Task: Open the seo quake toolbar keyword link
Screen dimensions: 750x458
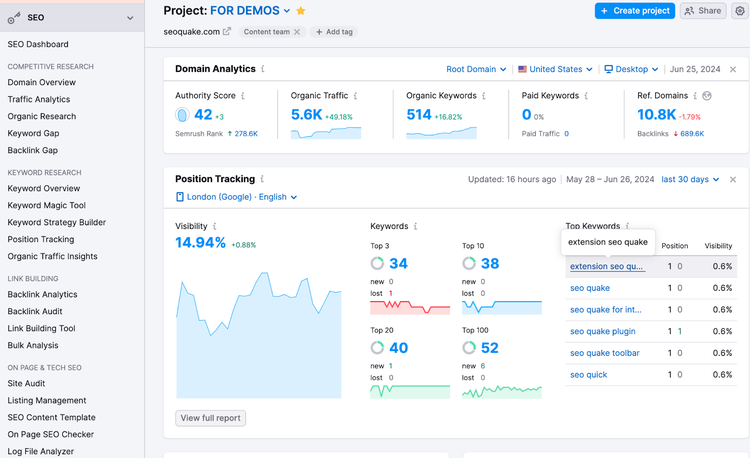Action: [x=605, y=353]
